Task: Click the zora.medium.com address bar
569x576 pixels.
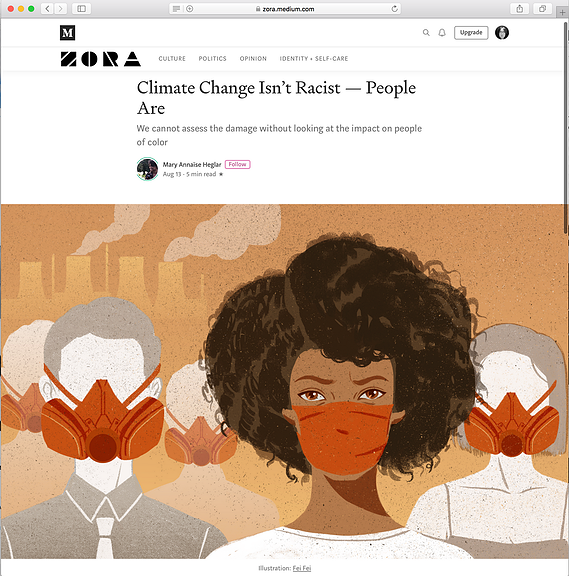Action: 285,9
